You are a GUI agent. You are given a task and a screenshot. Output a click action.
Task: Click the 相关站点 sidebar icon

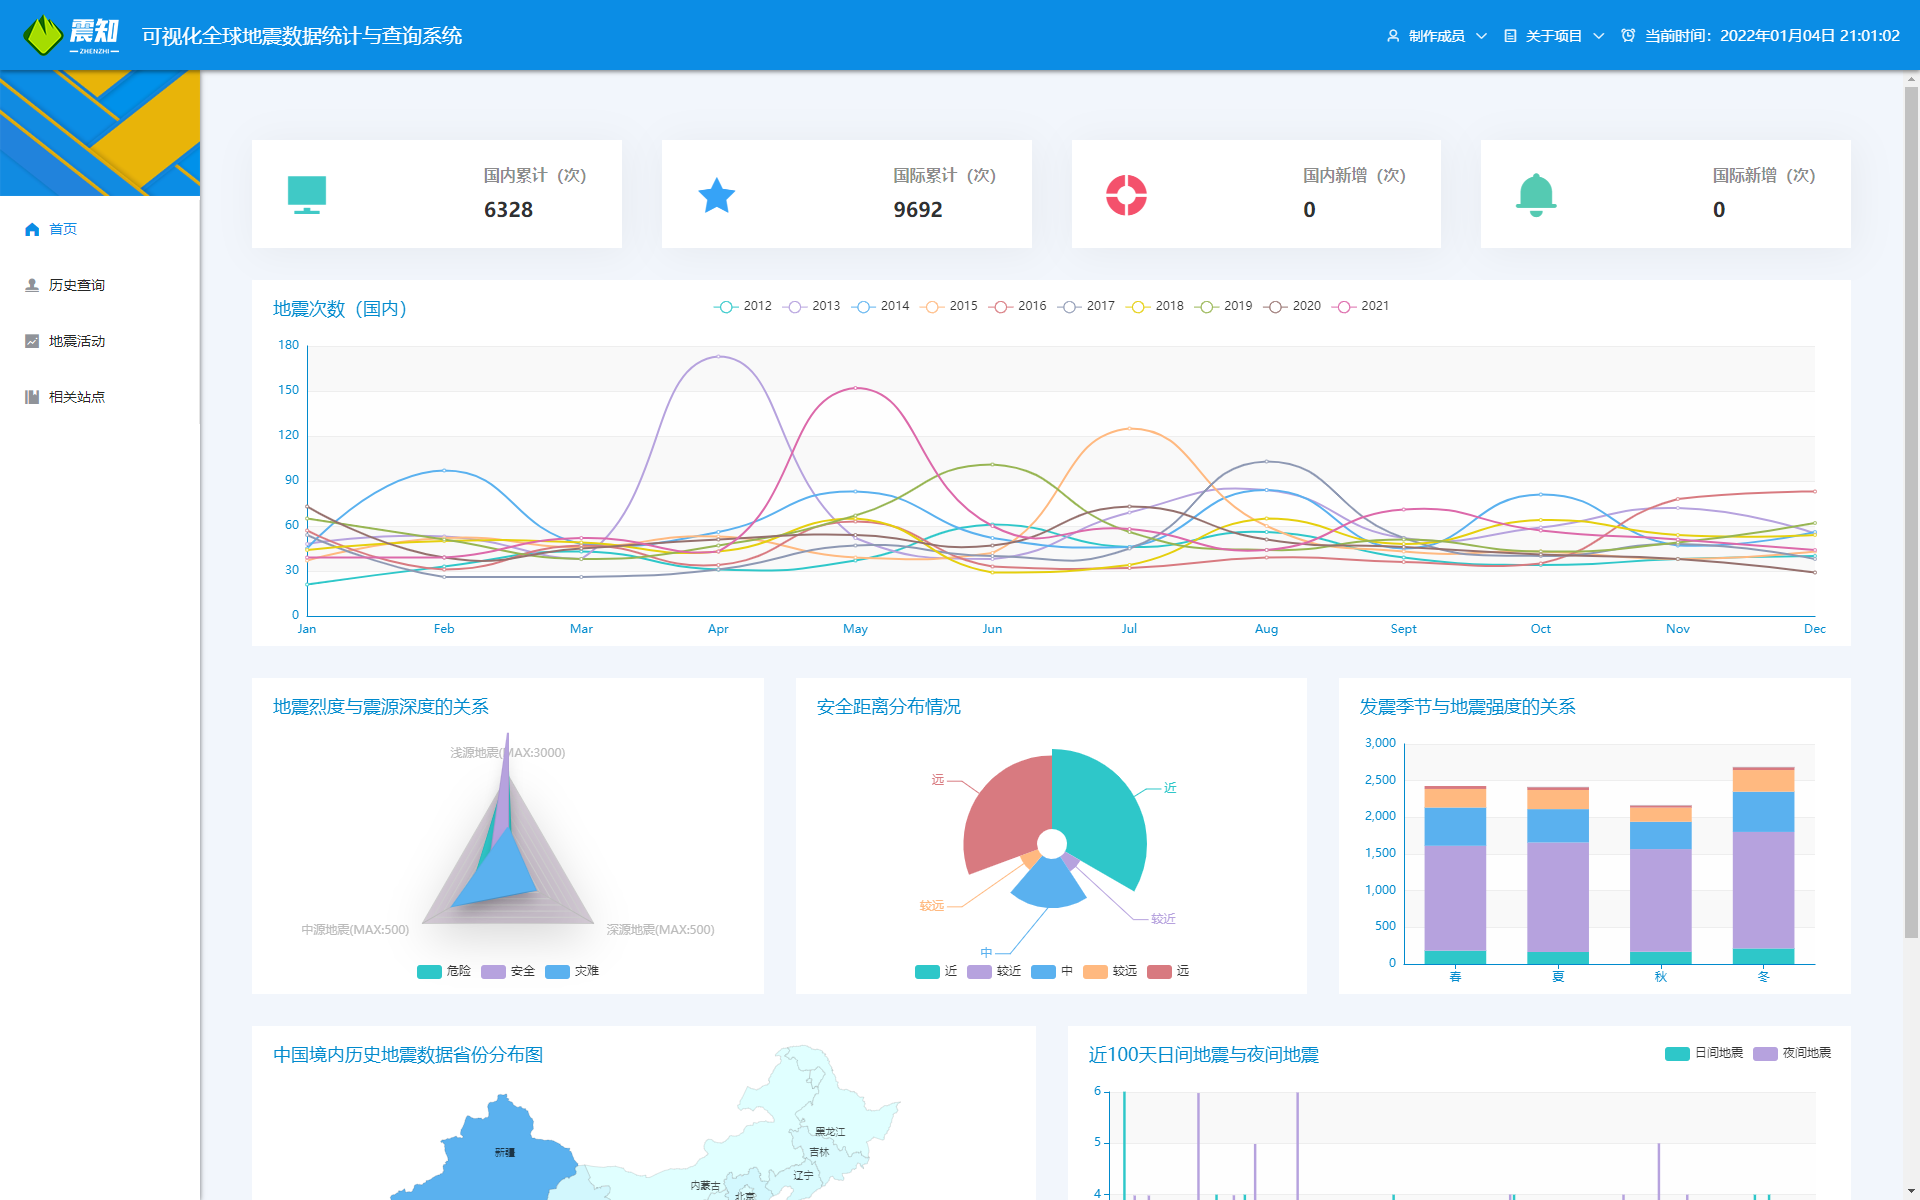(x=32, y=397)
